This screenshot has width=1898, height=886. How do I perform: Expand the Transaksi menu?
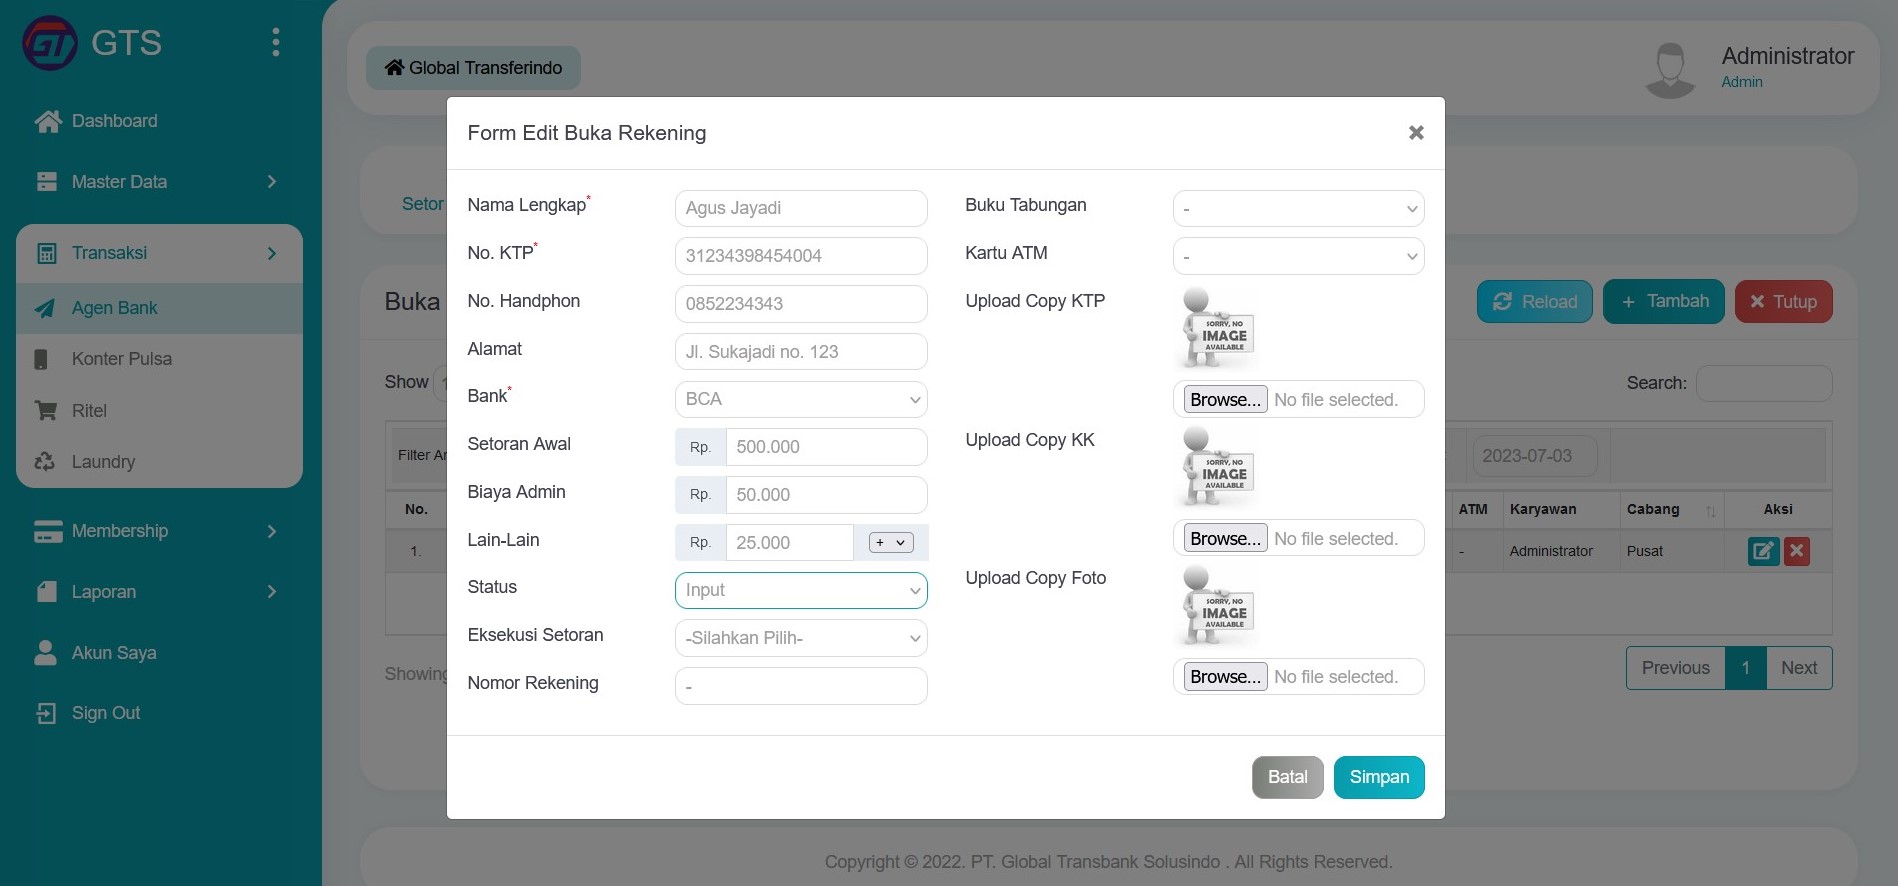[159, 254]
